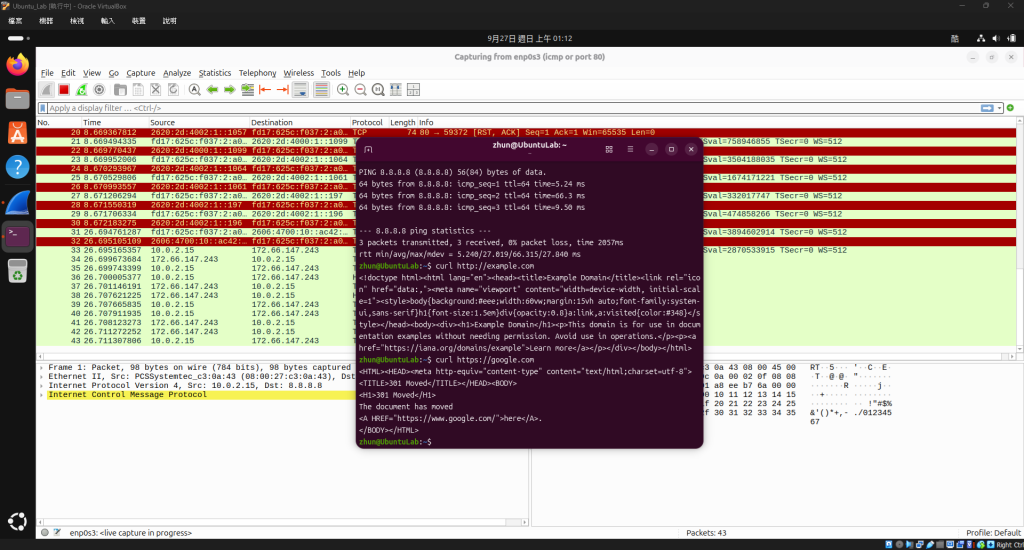
Task: Click the Find packet magnifier icon
Action: pos(195,90)
